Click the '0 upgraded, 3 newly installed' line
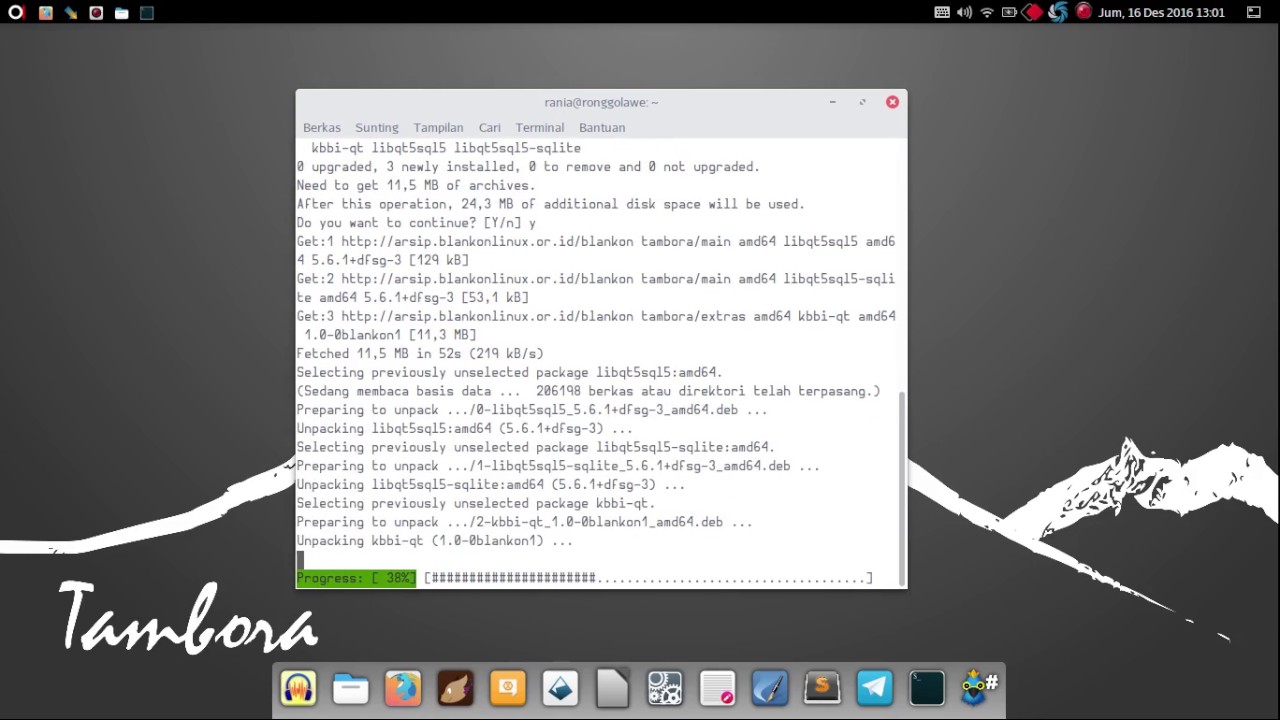Image resolution: width=1280 pixels, height=720 pixels. point(528,167)
